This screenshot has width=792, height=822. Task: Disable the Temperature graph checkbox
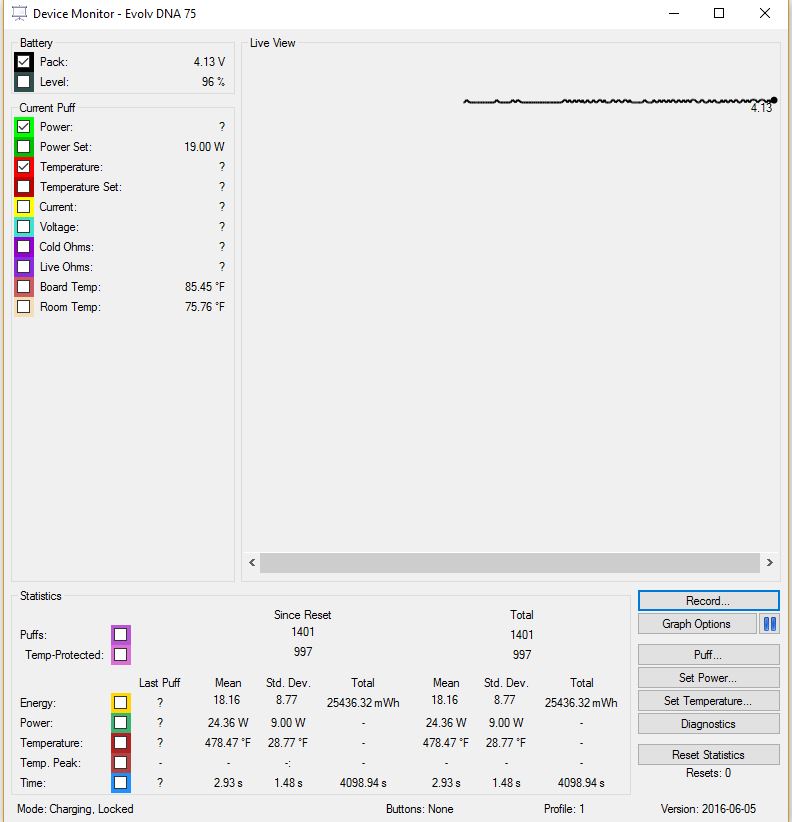(24, 167)
